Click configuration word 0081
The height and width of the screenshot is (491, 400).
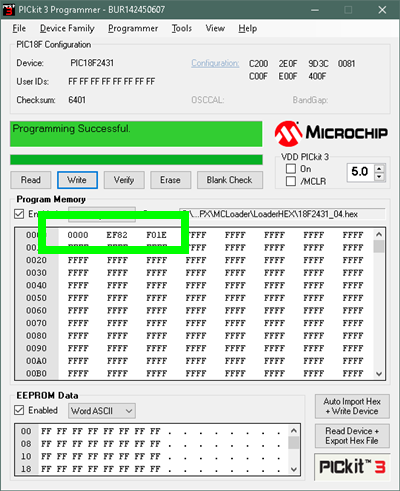click(347, 64)
